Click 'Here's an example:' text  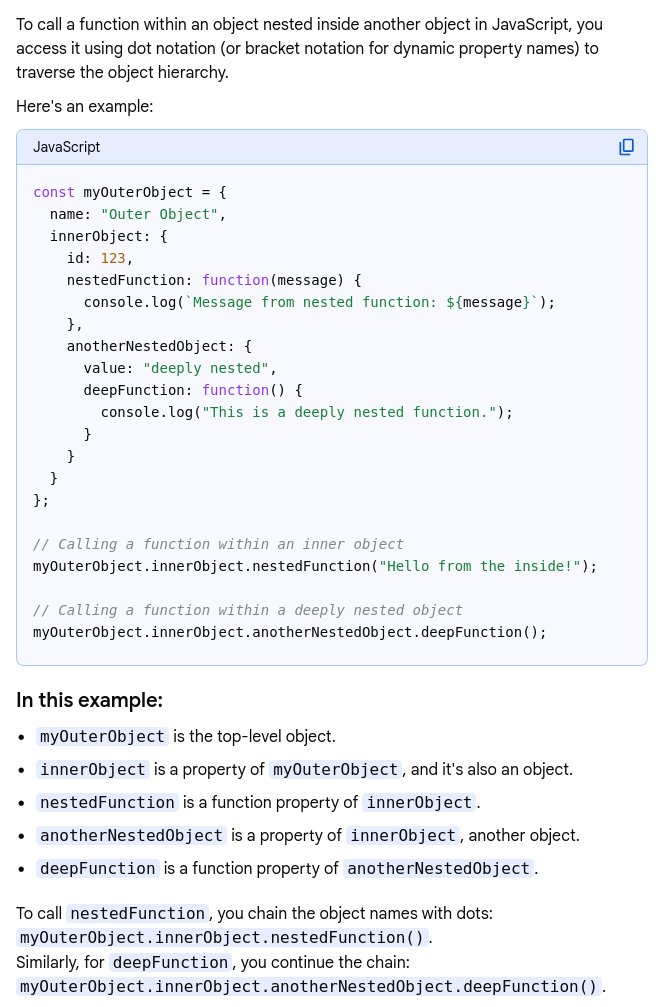(84, 106)
